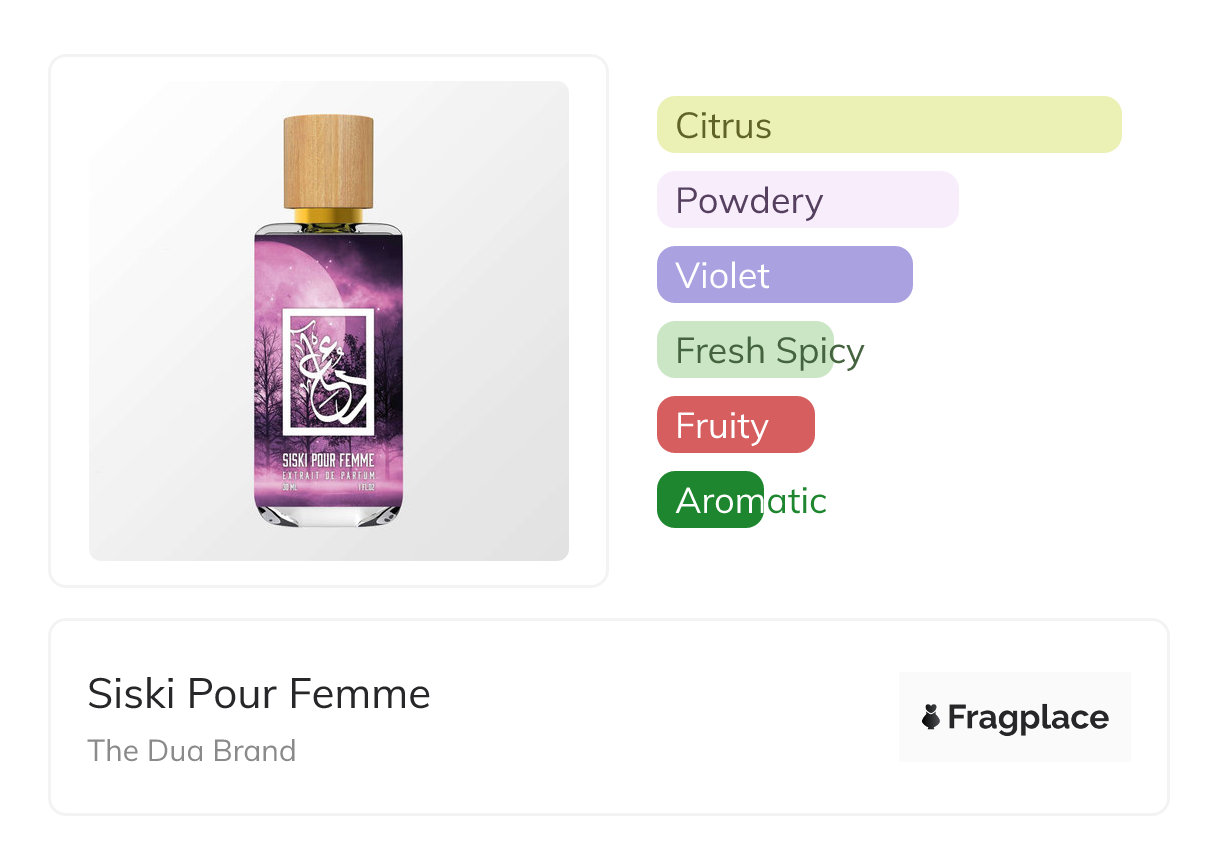Choose the Fresh Spicy accord bar
Image resolution: width=1218 pixels, height=864 pixels.
coord(745,350)
